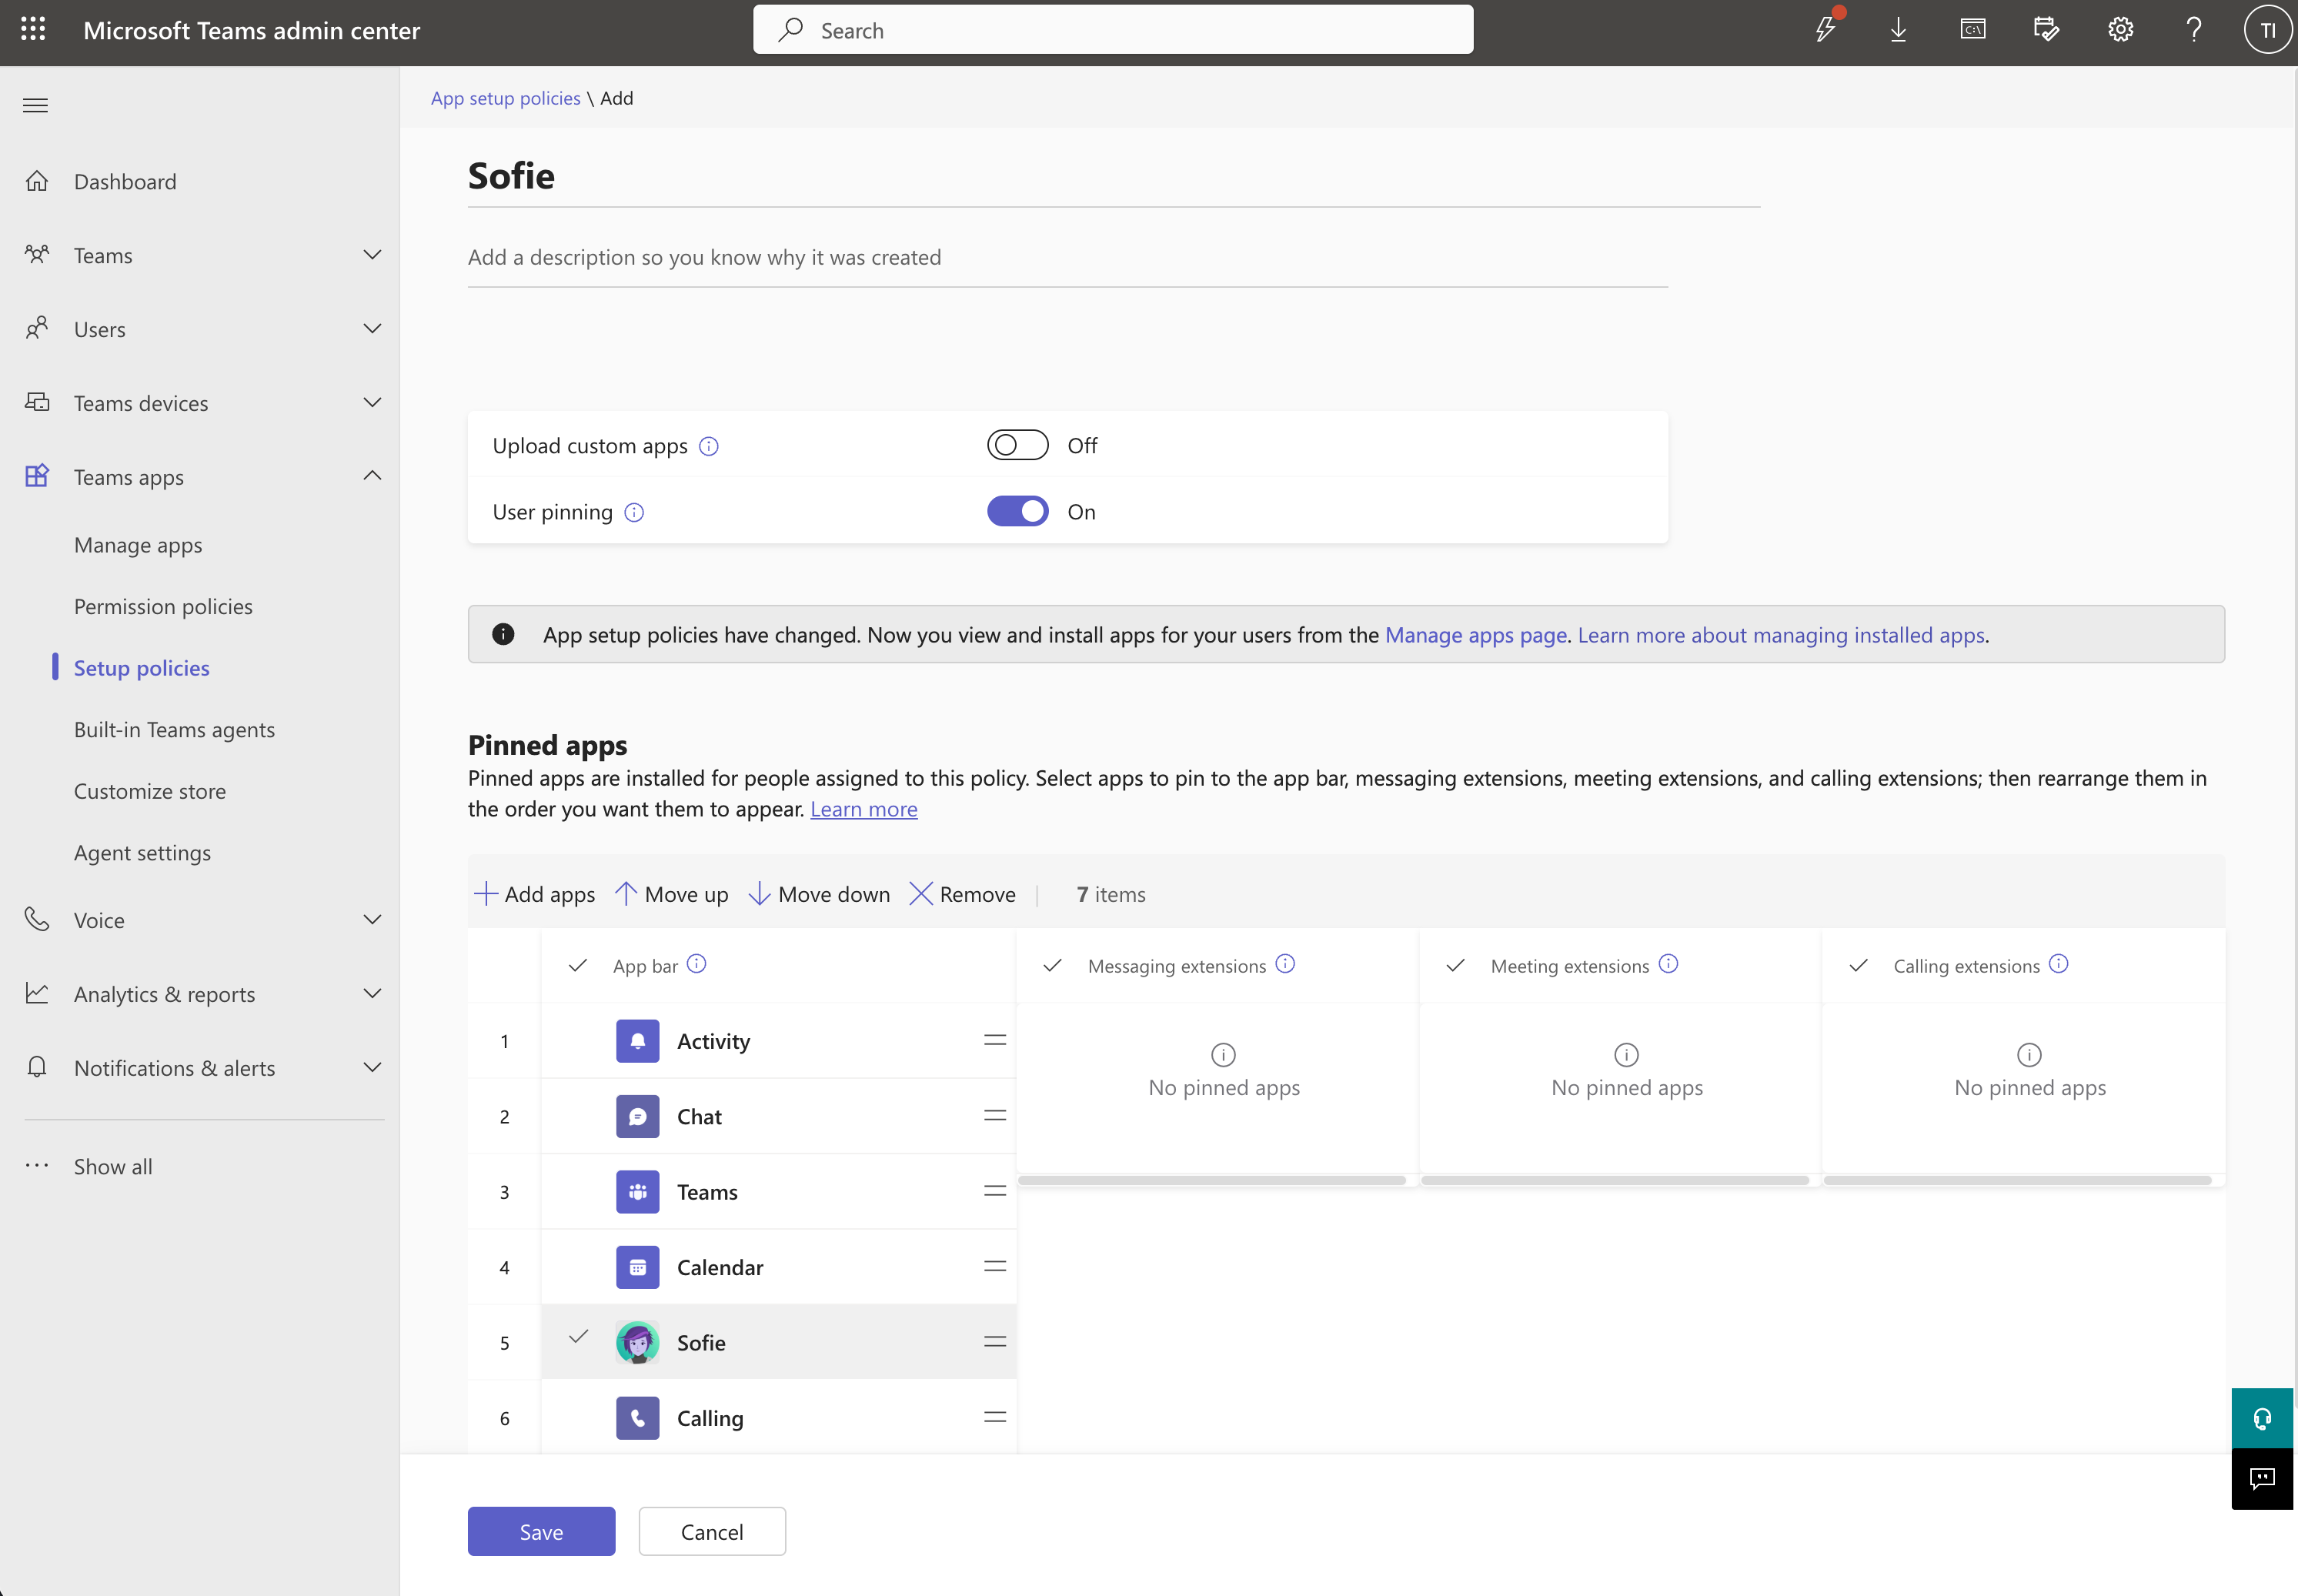Click info icon next to App bar
2298x1596 pixels.
(x=697, y=964)
